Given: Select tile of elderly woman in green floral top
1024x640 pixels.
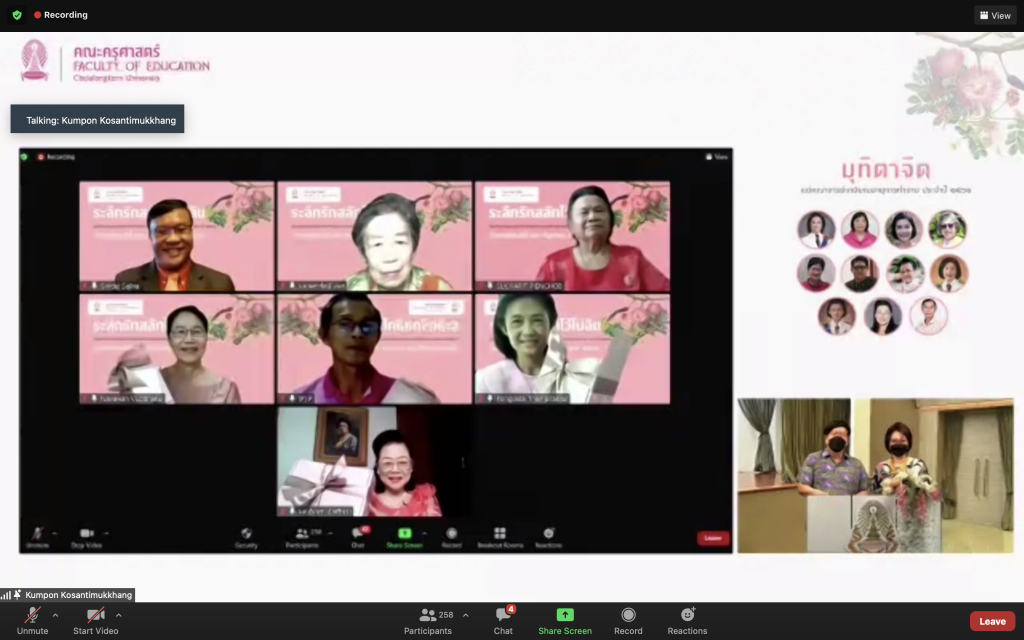Looking at the screenshot, I should [374, 236].
